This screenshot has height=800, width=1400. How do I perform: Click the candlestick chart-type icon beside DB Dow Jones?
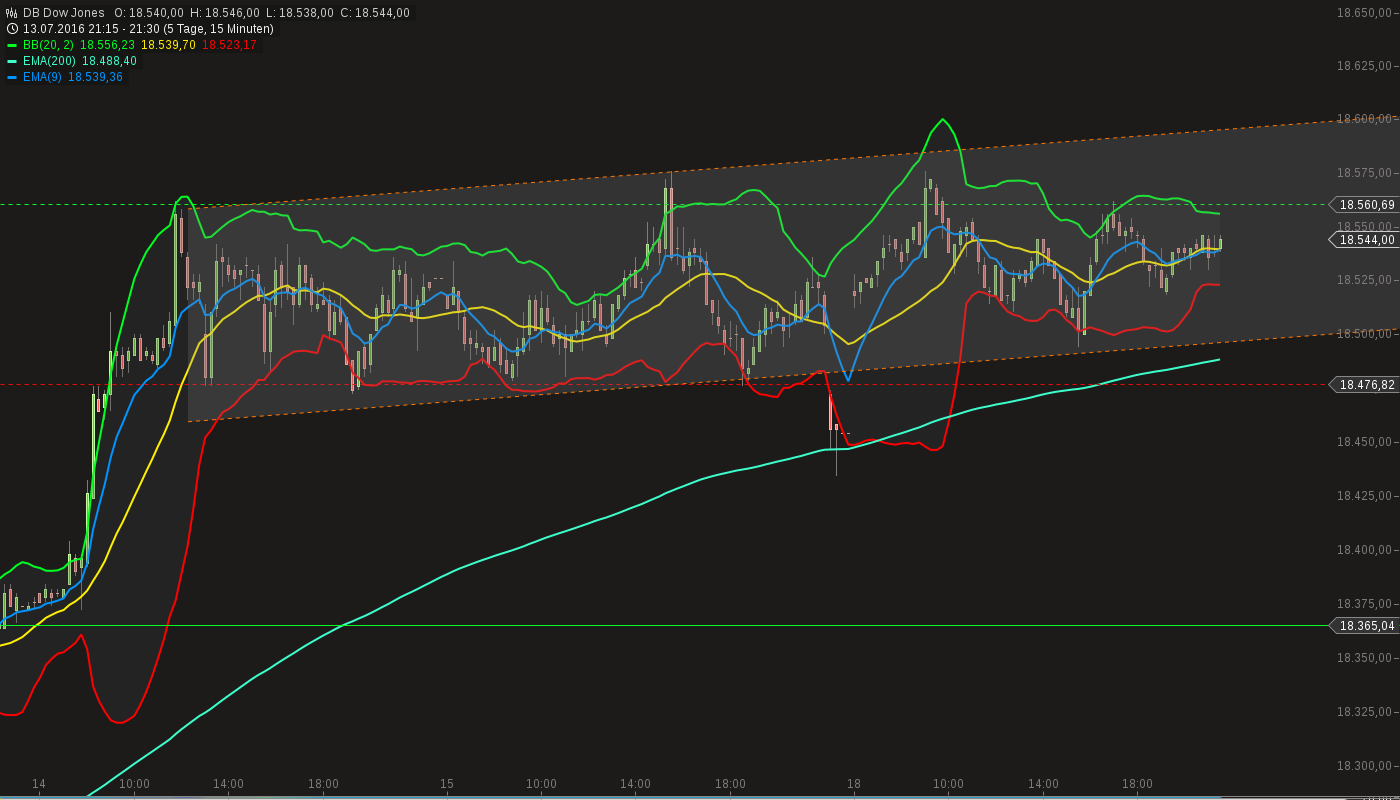pos(12,13)
